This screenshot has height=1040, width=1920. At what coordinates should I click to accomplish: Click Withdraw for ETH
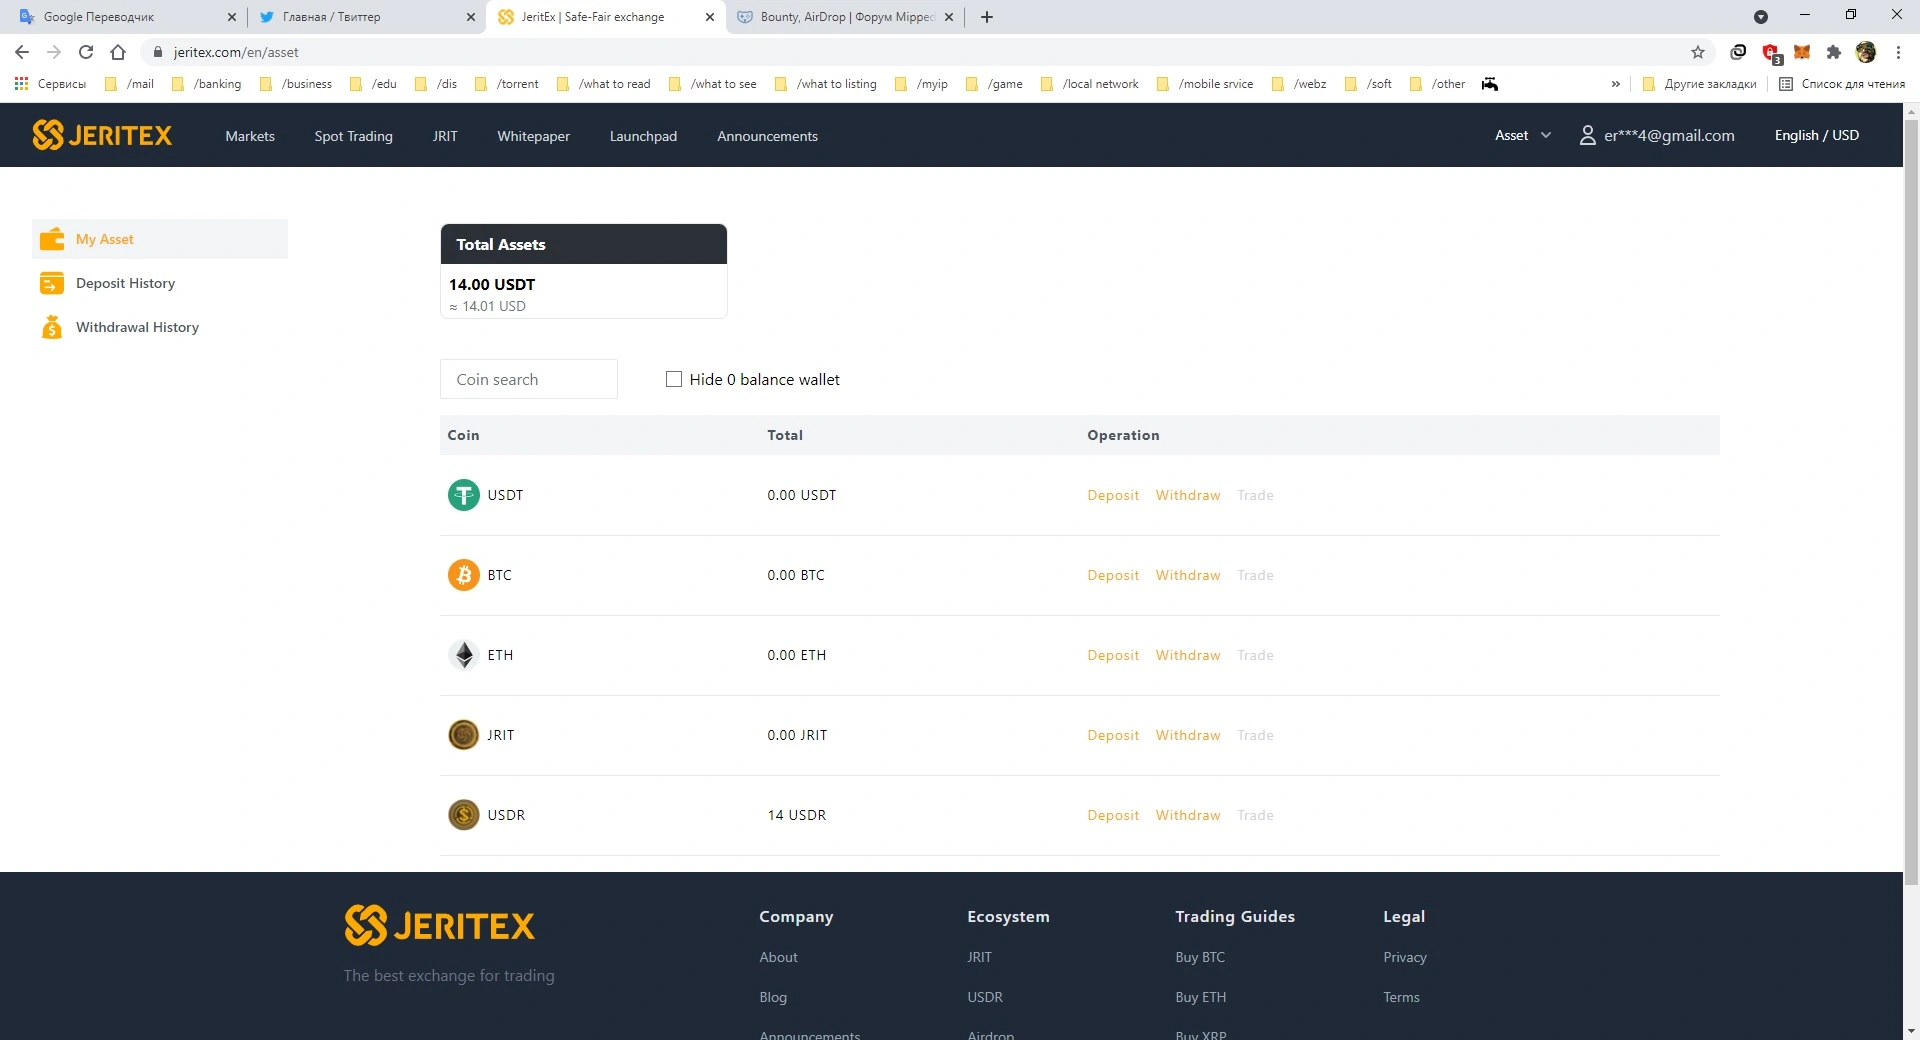tap(1188, 655)
